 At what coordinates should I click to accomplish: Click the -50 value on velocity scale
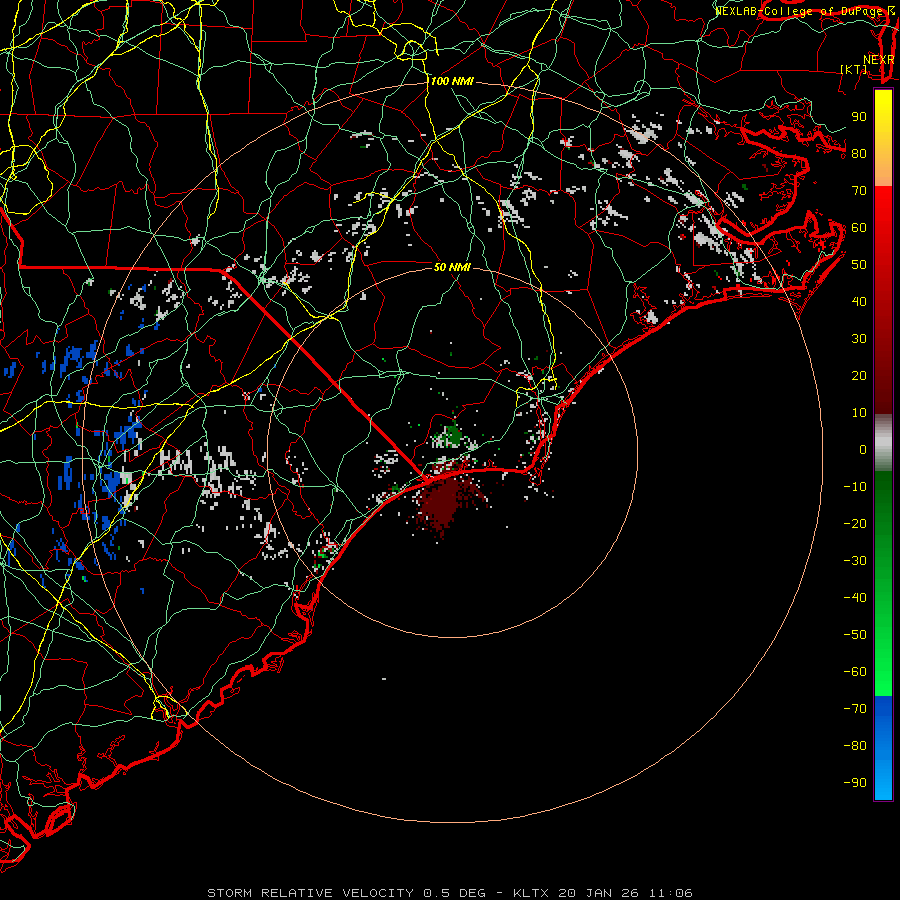855,635
